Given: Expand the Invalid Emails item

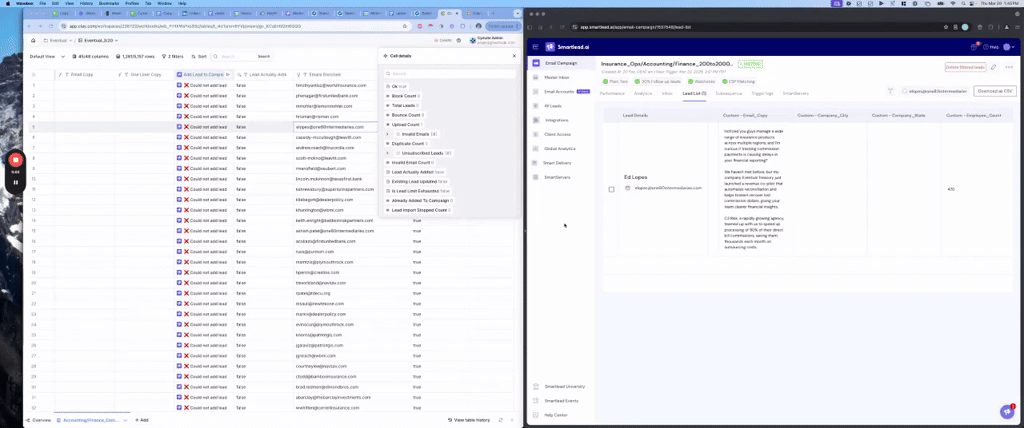Looking at the screenshot, I should 387,133.
